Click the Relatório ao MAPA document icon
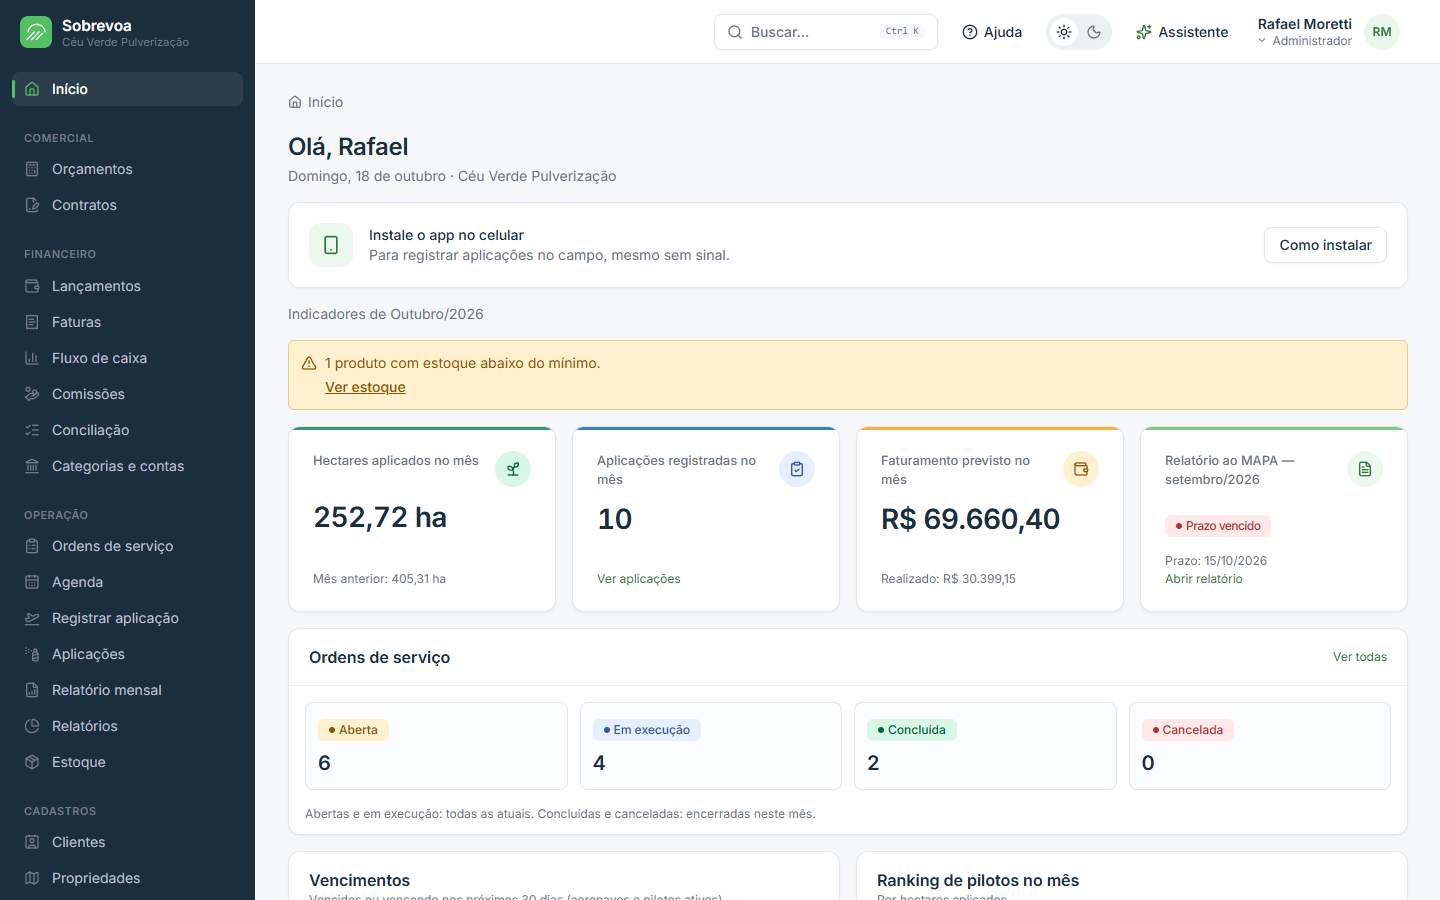 [x=1365, y=469]
